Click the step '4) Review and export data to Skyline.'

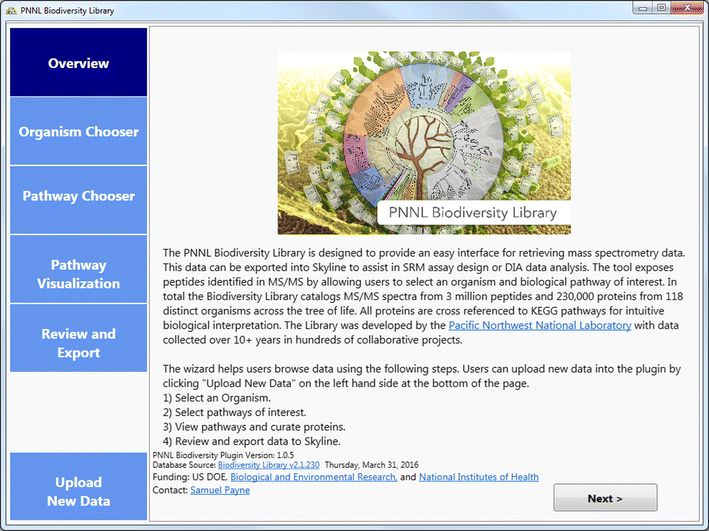(x=252, y=441)
